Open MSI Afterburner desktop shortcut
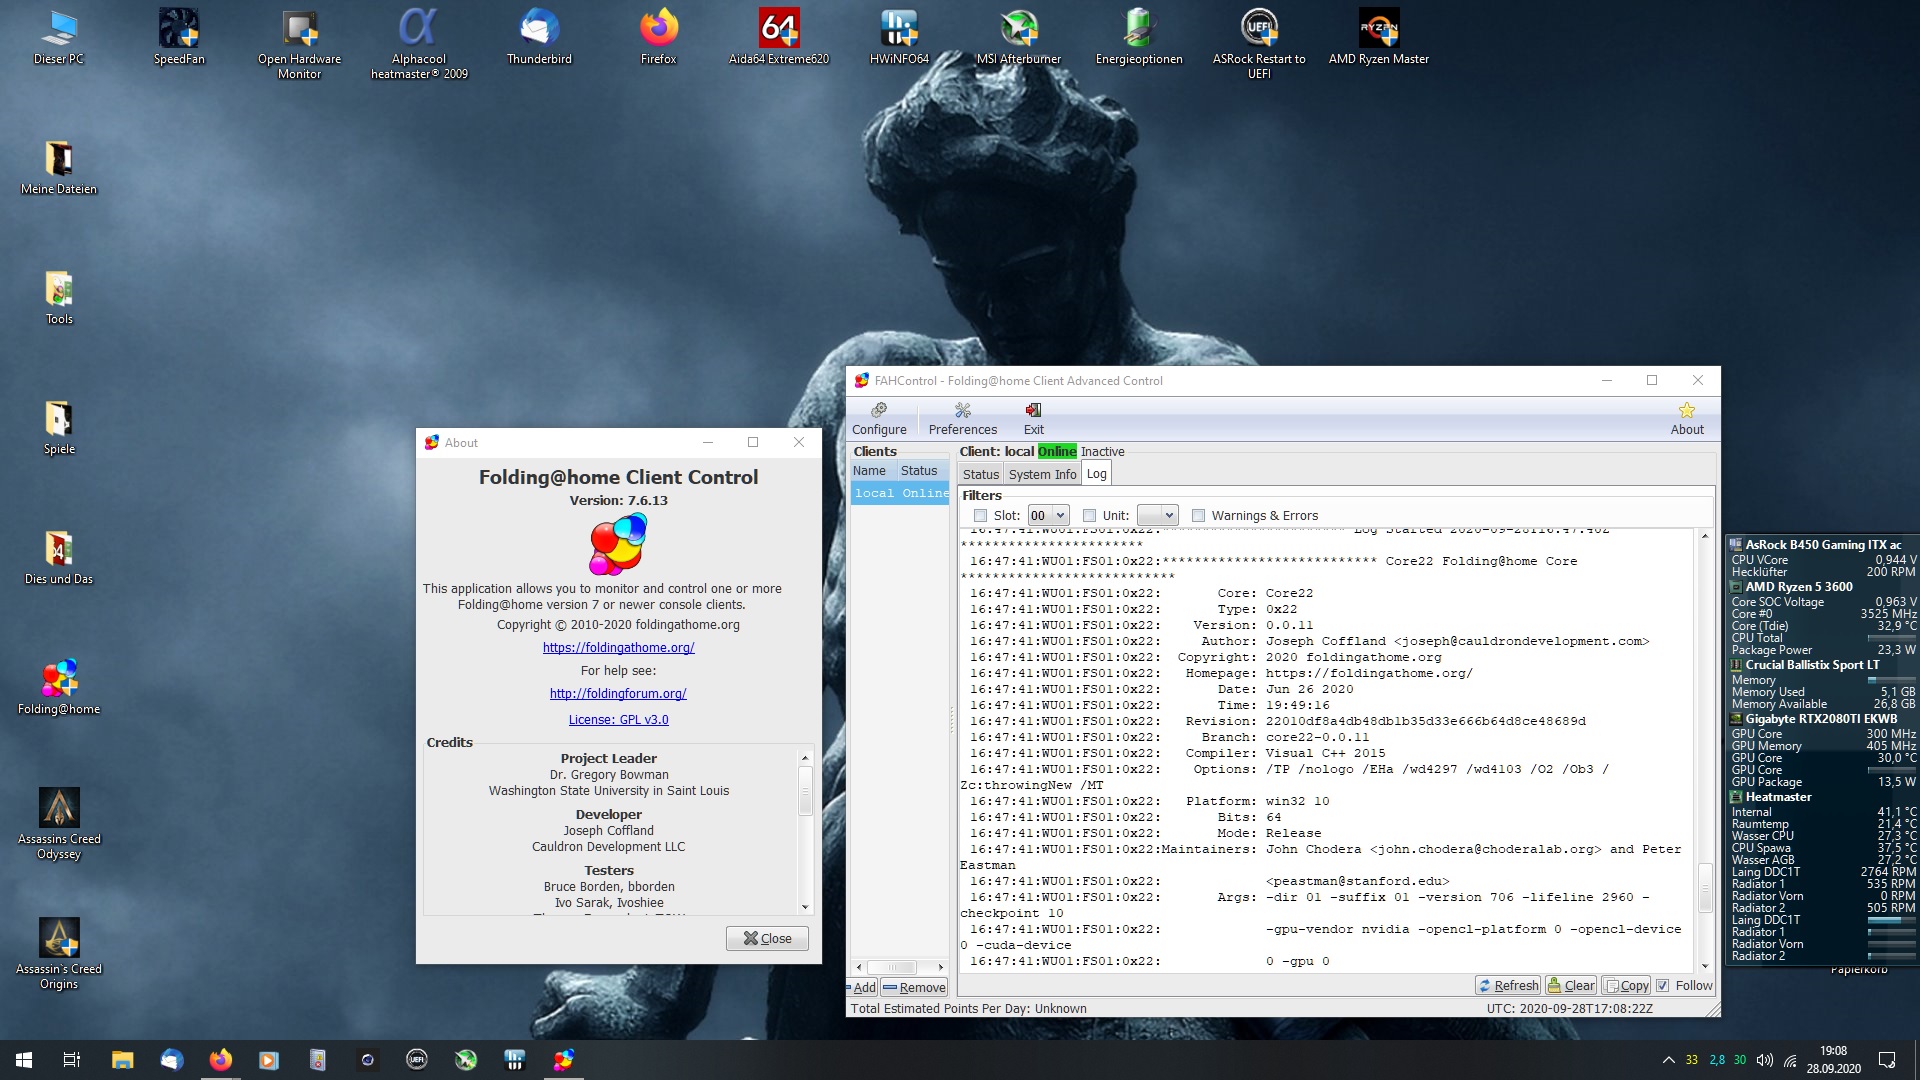The height and width of the screenshot is (1080, 1920). [1018, 29]
